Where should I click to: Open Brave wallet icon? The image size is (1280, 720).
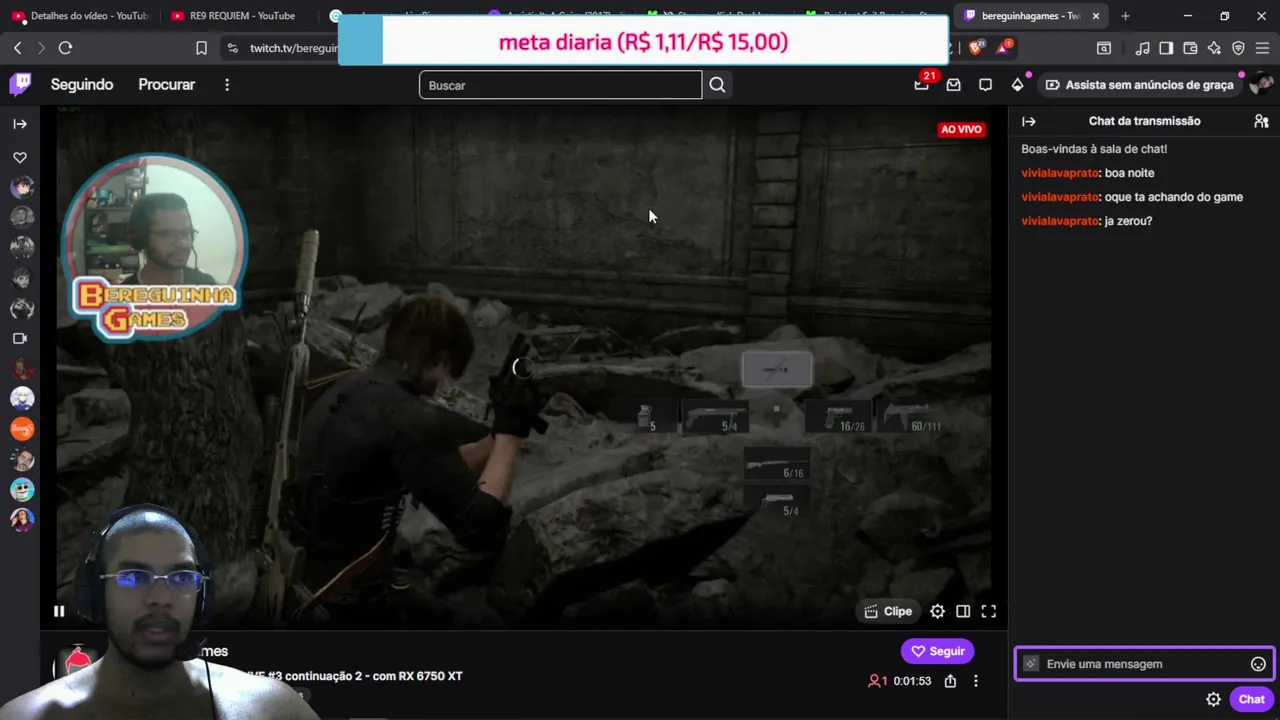click(x=1190, y=48)
